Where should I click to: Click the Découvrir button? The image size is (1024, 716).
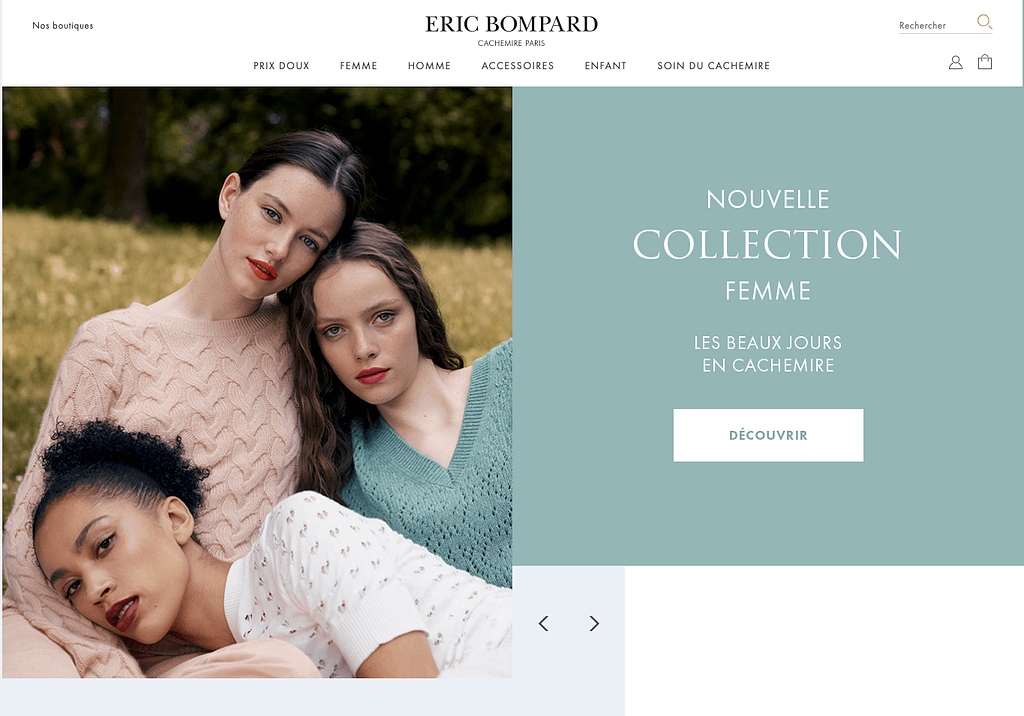click(x=768, y=435)
